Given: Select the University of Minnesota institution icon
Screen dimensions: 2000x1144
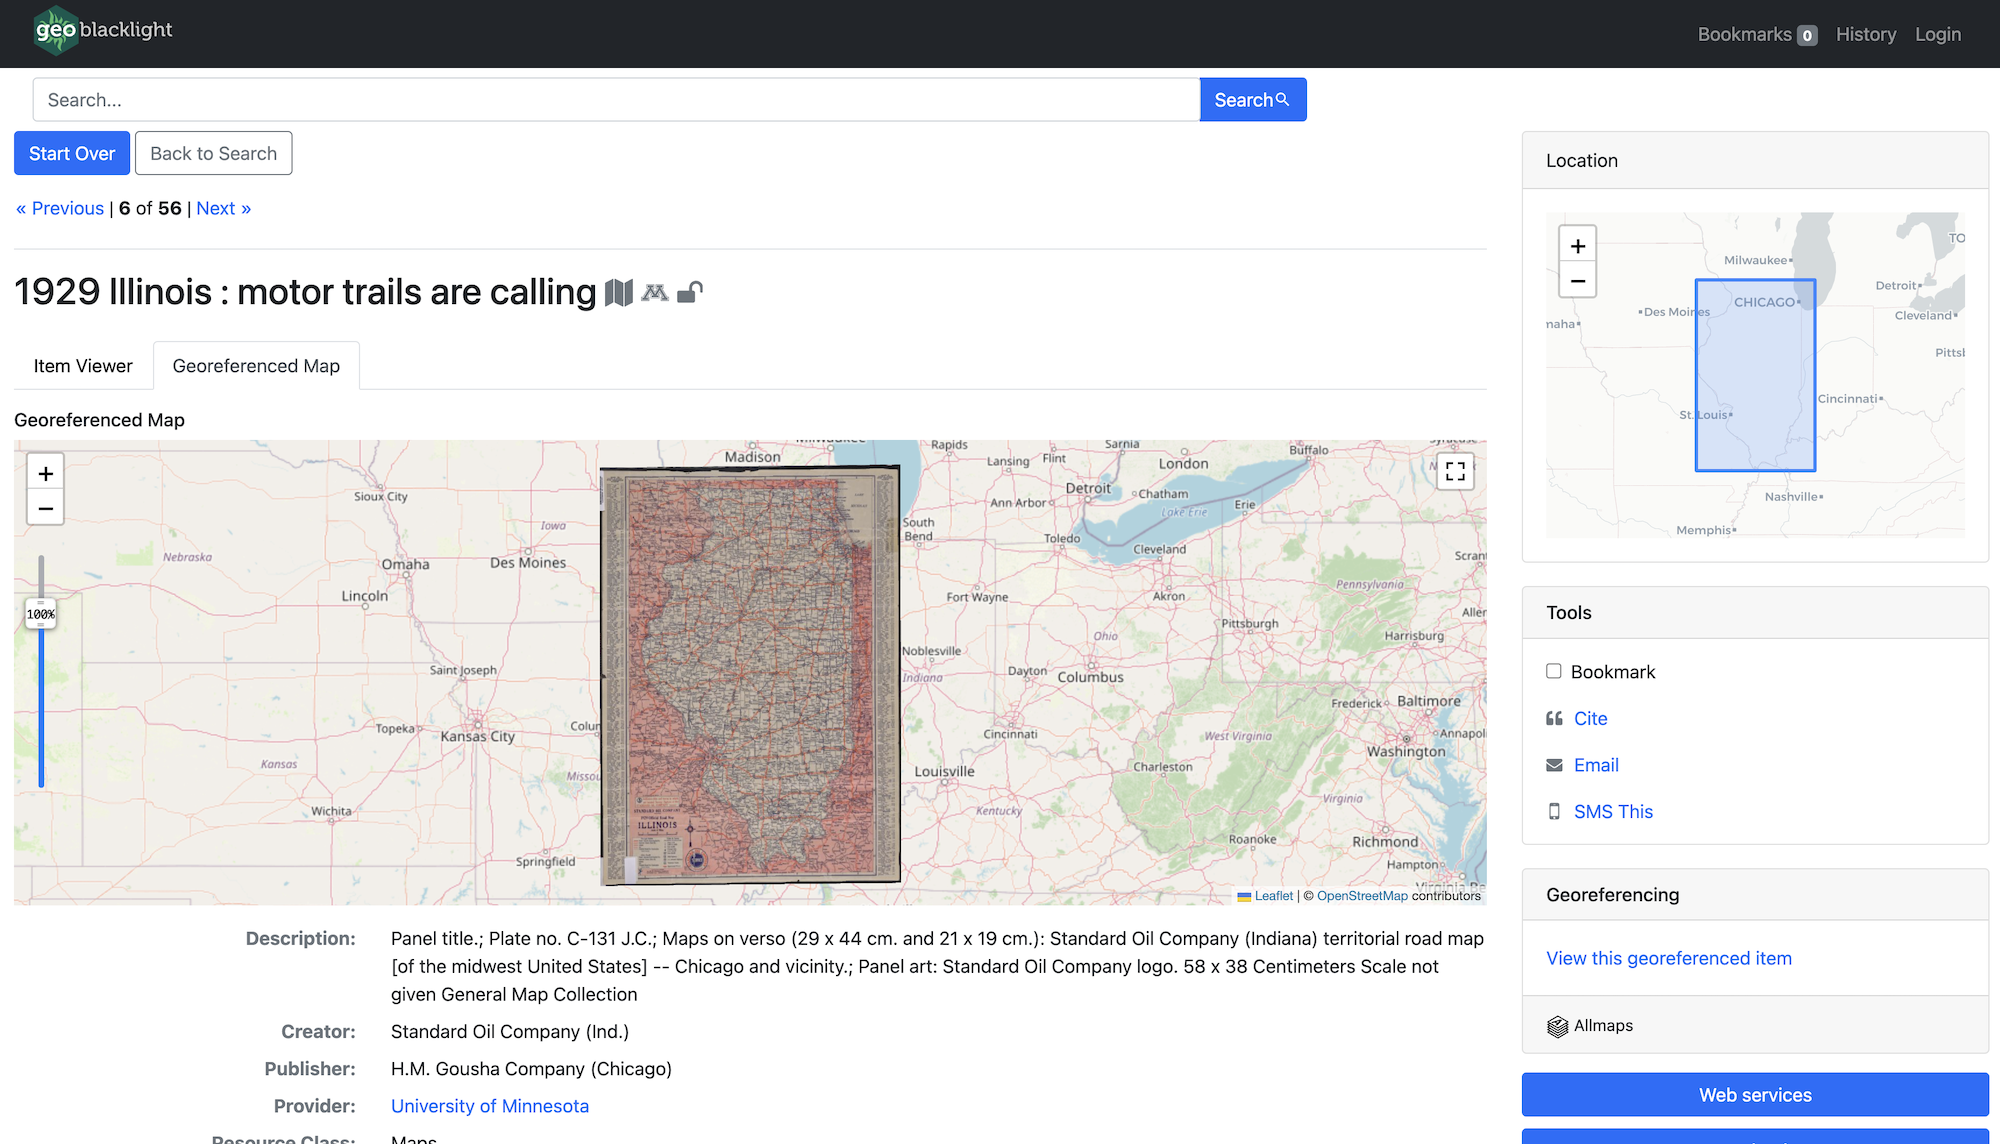Looking at the screenshot, I should [x=655, y=293].
